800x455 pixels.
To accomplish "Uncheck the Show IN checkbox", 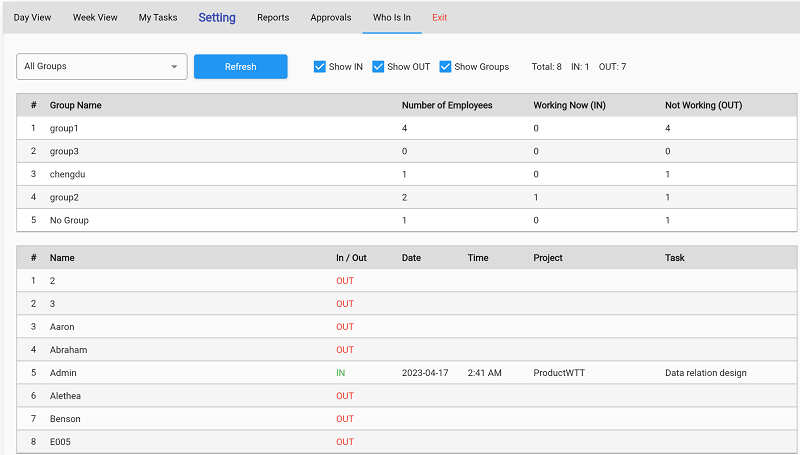I will pyautogui.click(x=319, y=67).
